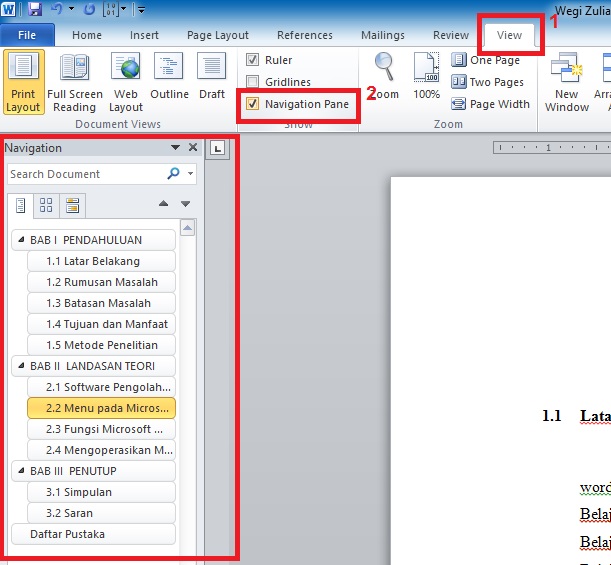Open the Review tab
611x565 pixels.
click(451, 35)
